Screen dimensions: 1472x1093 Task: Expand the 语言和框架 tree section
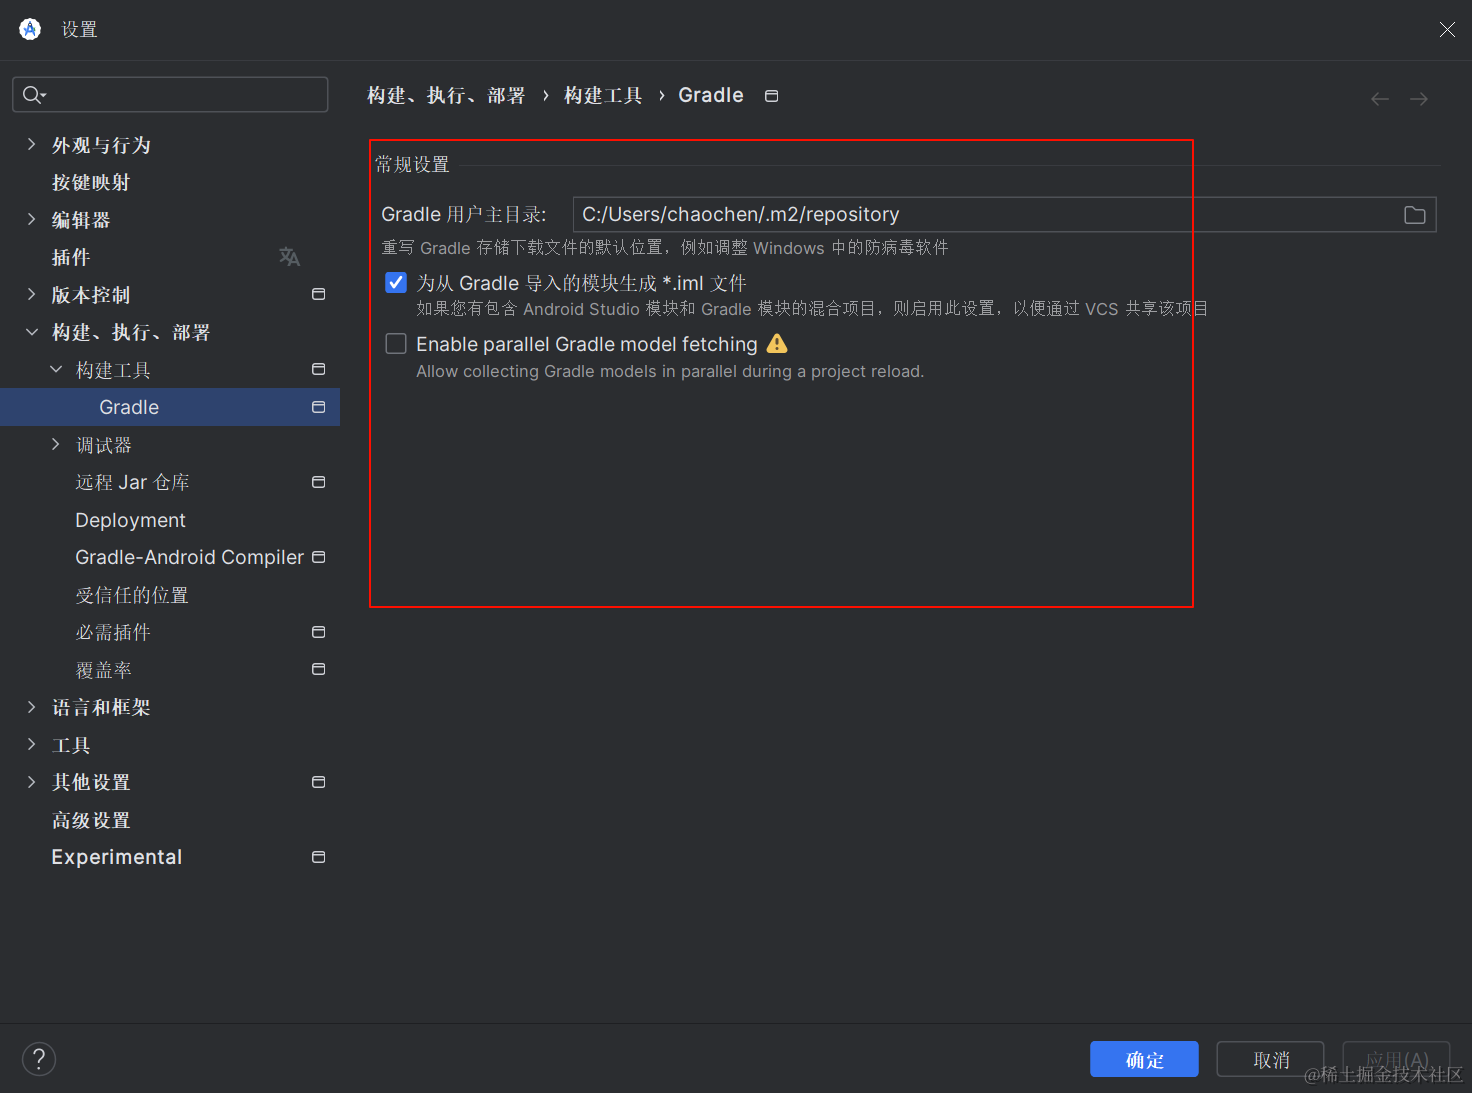(30, 707)
